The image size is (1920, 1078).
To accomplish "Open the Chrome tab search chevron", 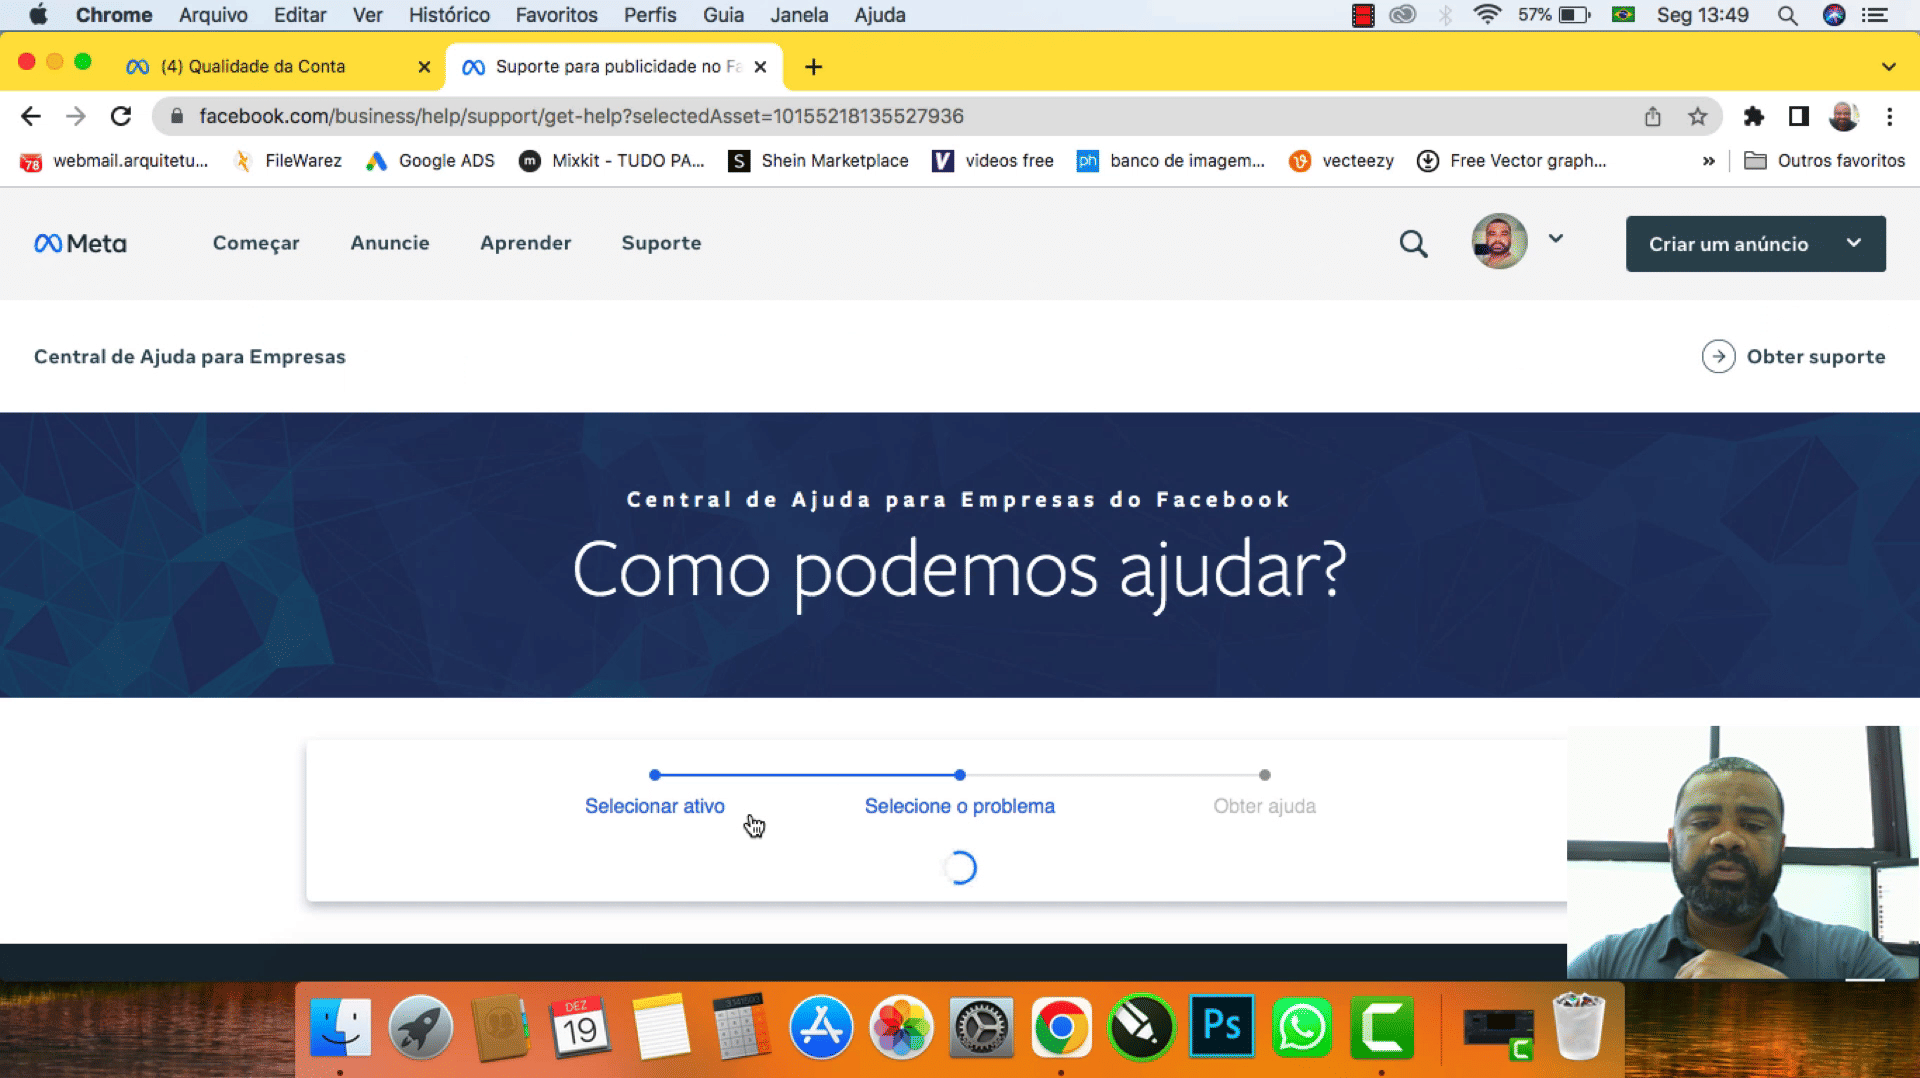I will 1888,67.
